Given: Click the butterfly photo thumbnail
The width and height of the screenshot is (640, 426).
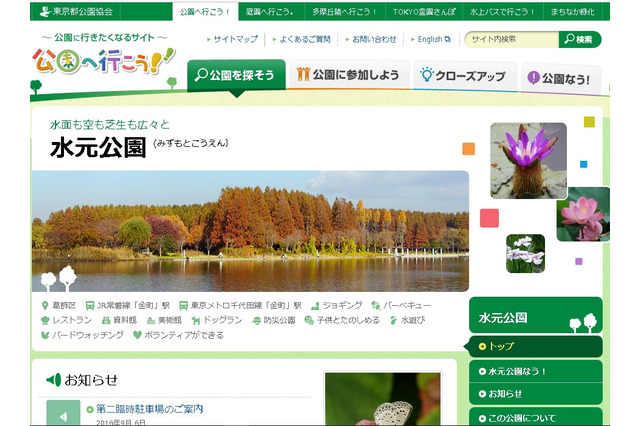Looking at the screenshot, I should [x=383, y=399].
